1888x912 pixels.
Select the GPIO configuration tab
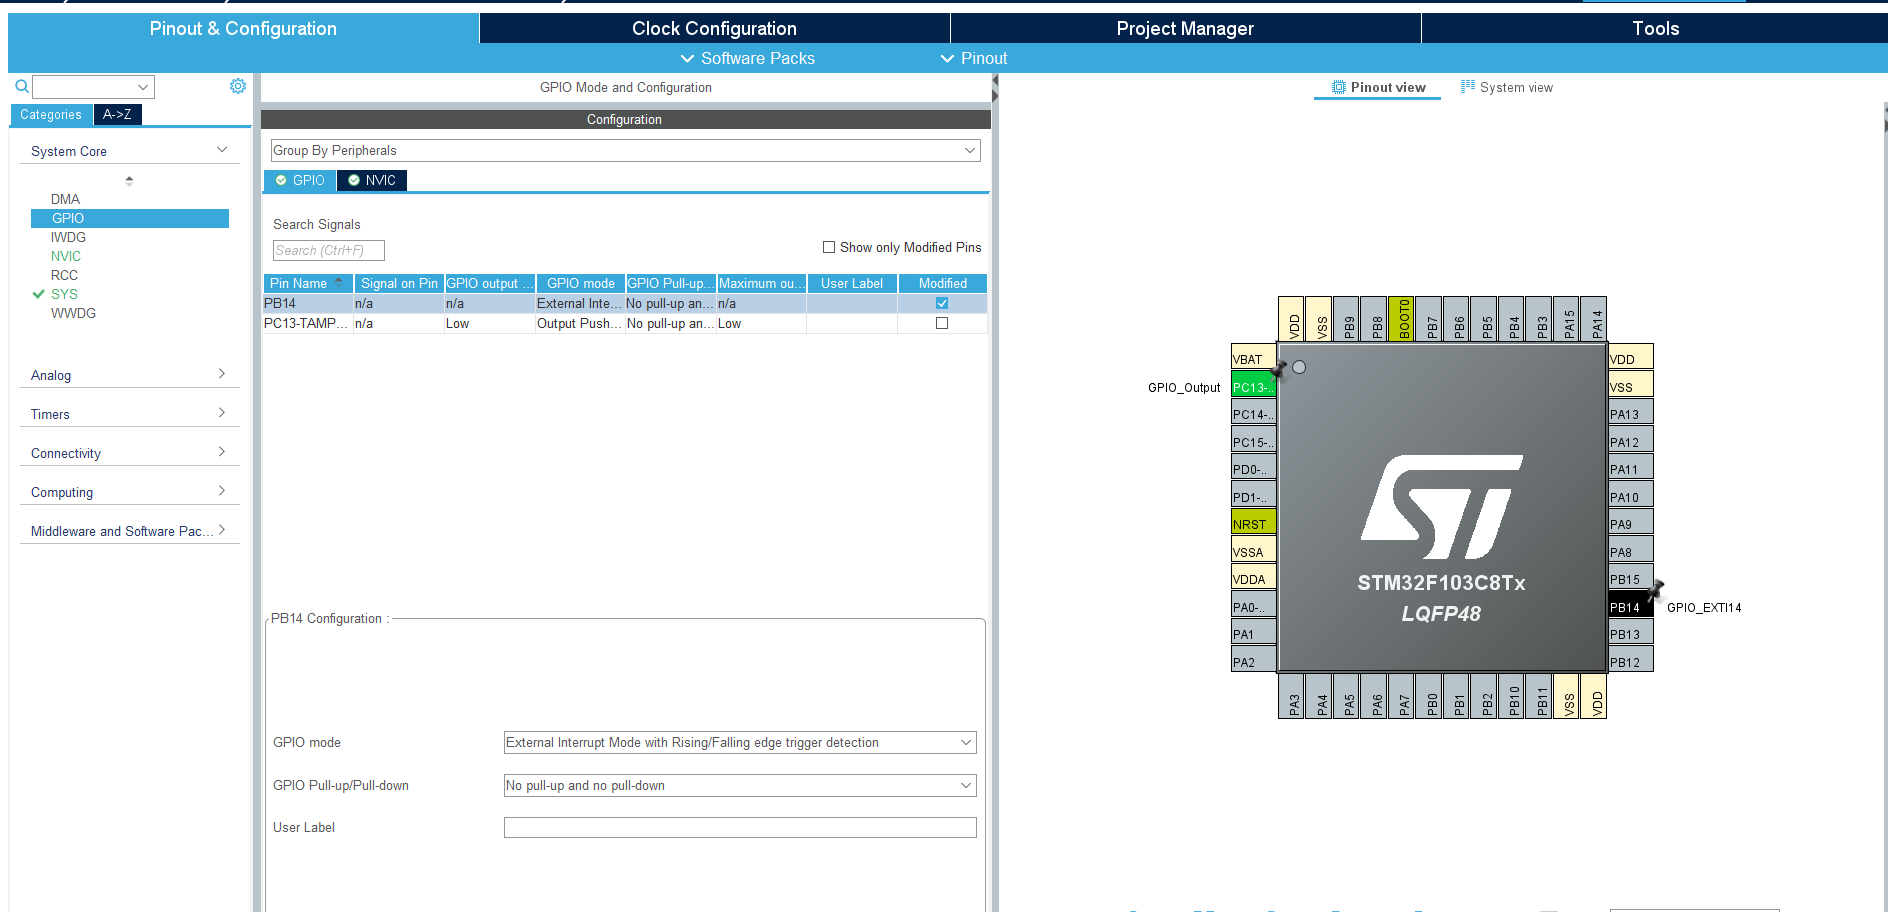pyautogui.click(x=300, y=180)
